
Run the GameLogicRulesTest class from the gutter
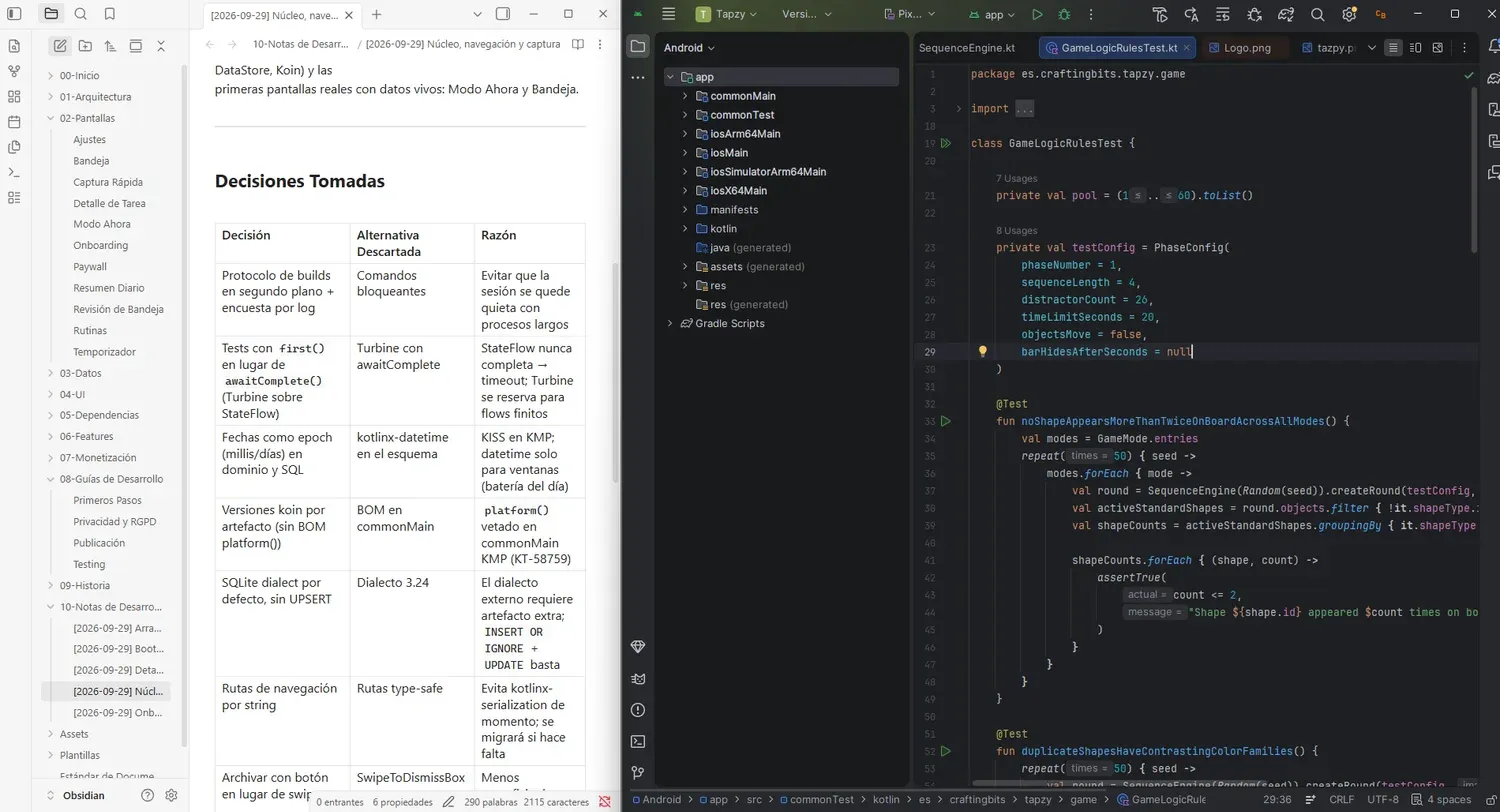tap(945, 143)
